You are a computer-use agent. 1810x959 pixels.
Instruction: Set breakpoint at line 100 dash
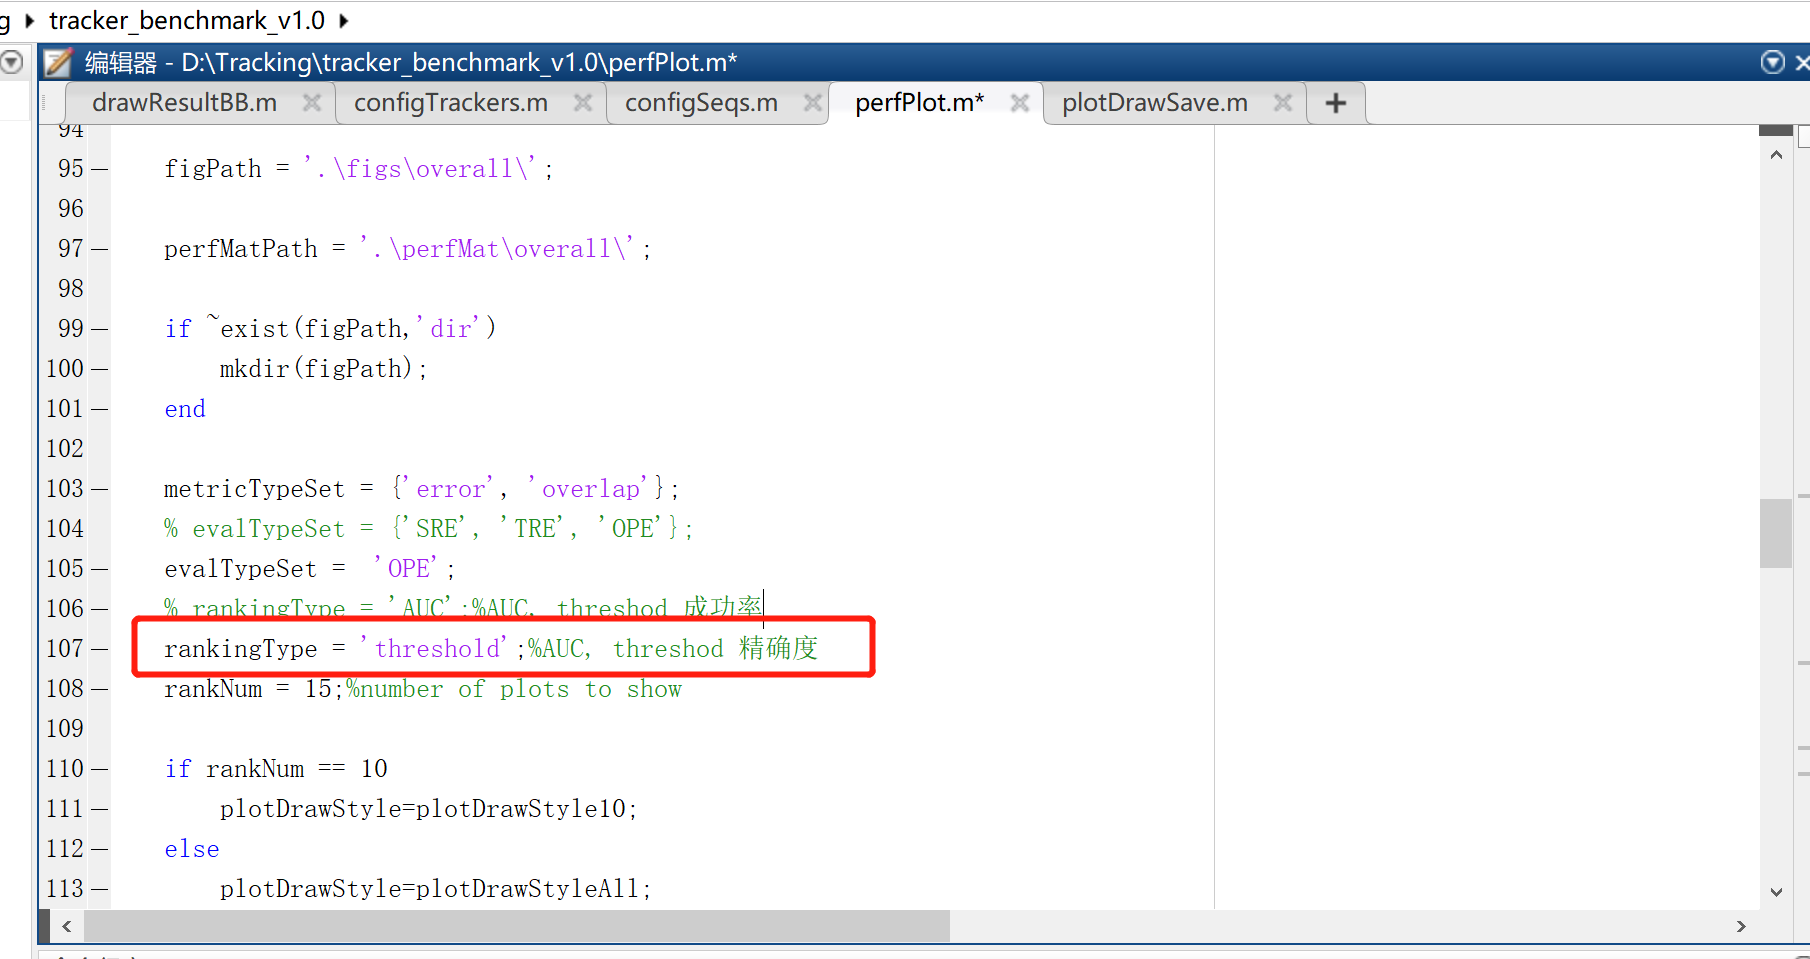[99, 369]
